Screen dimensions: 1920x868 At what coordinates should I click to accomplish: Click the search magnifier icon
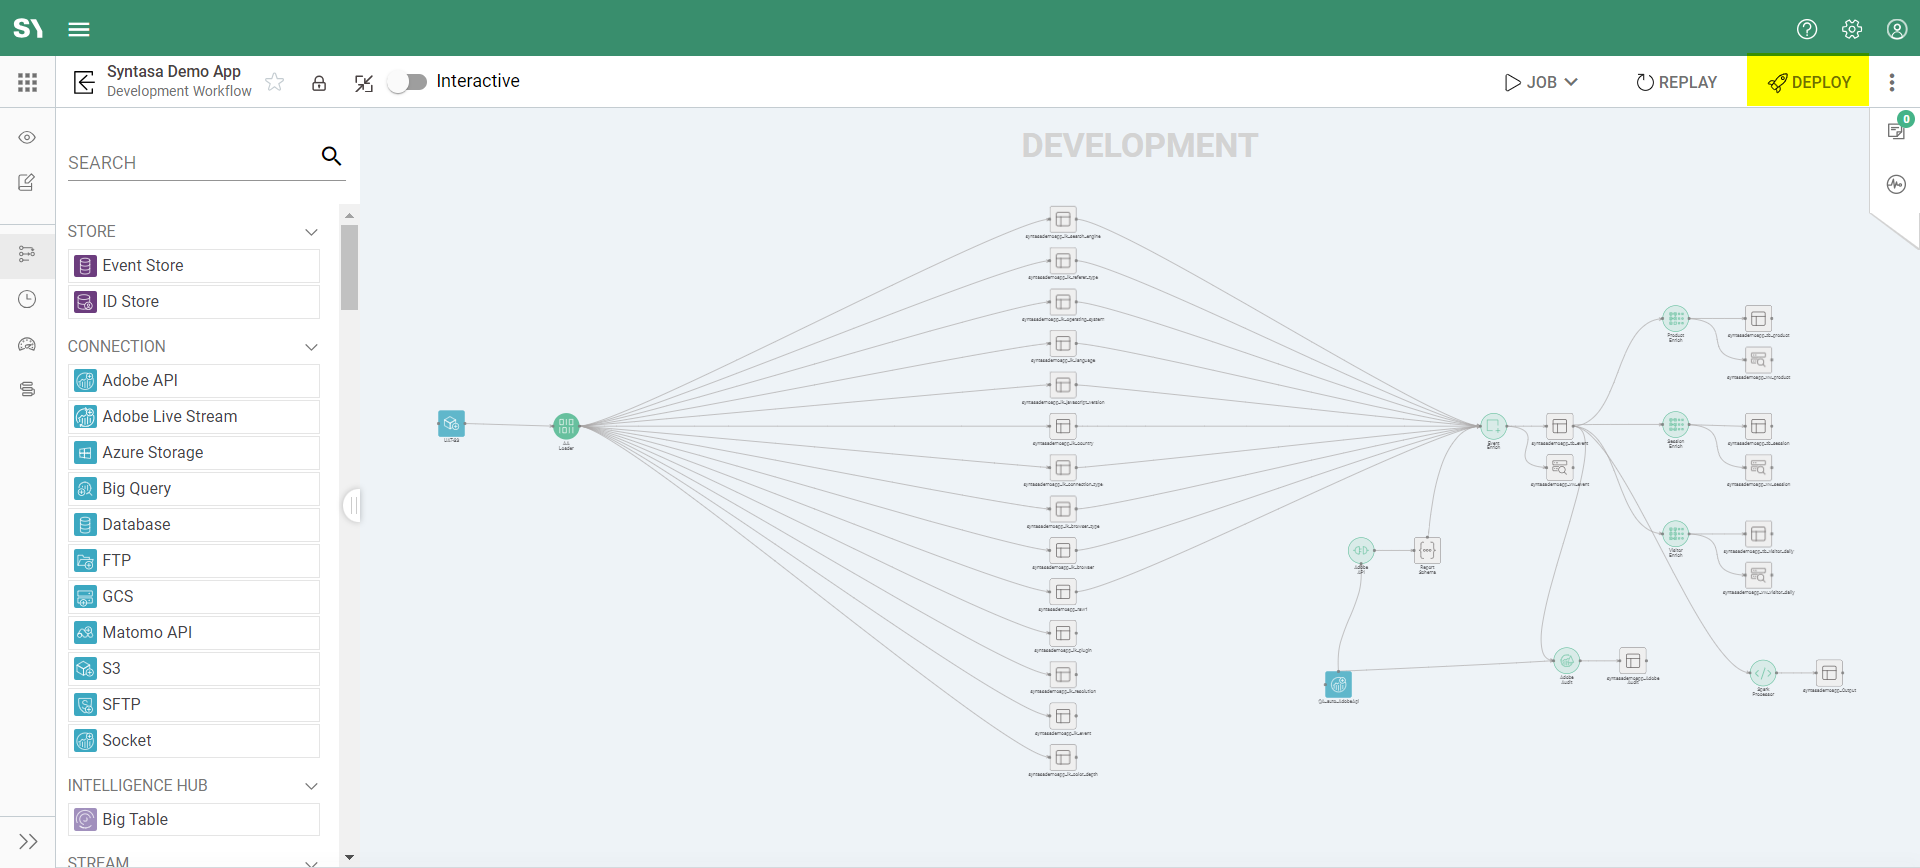pyautogui.click(x=331, y=156)
